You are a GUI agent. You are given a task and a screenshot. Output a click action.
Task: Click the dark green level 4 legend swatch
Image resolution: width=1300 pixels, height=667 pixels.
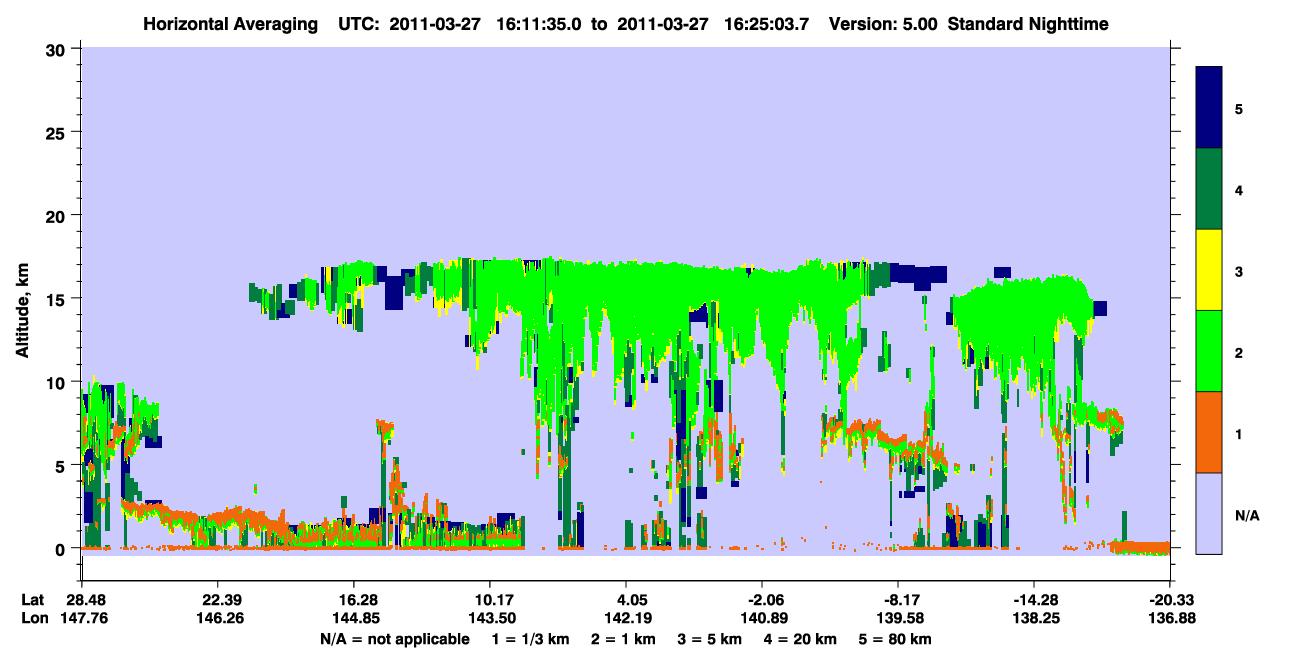coord(1209,189)
